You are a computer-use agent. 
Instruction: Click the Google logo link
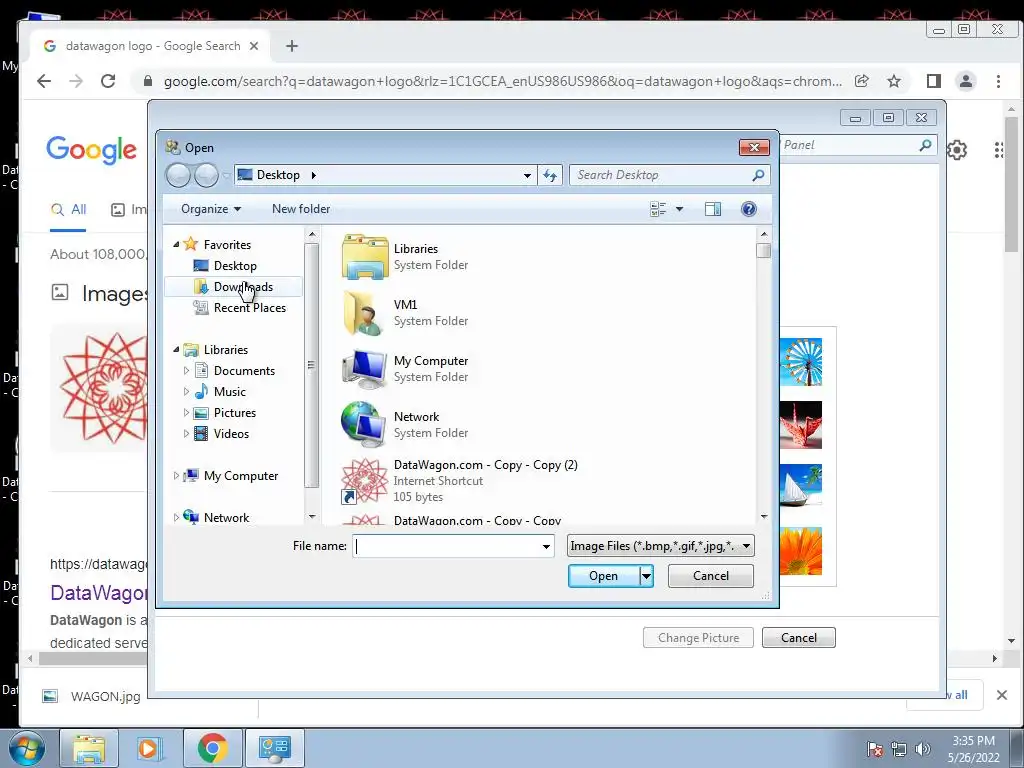[x=91, y=150]
